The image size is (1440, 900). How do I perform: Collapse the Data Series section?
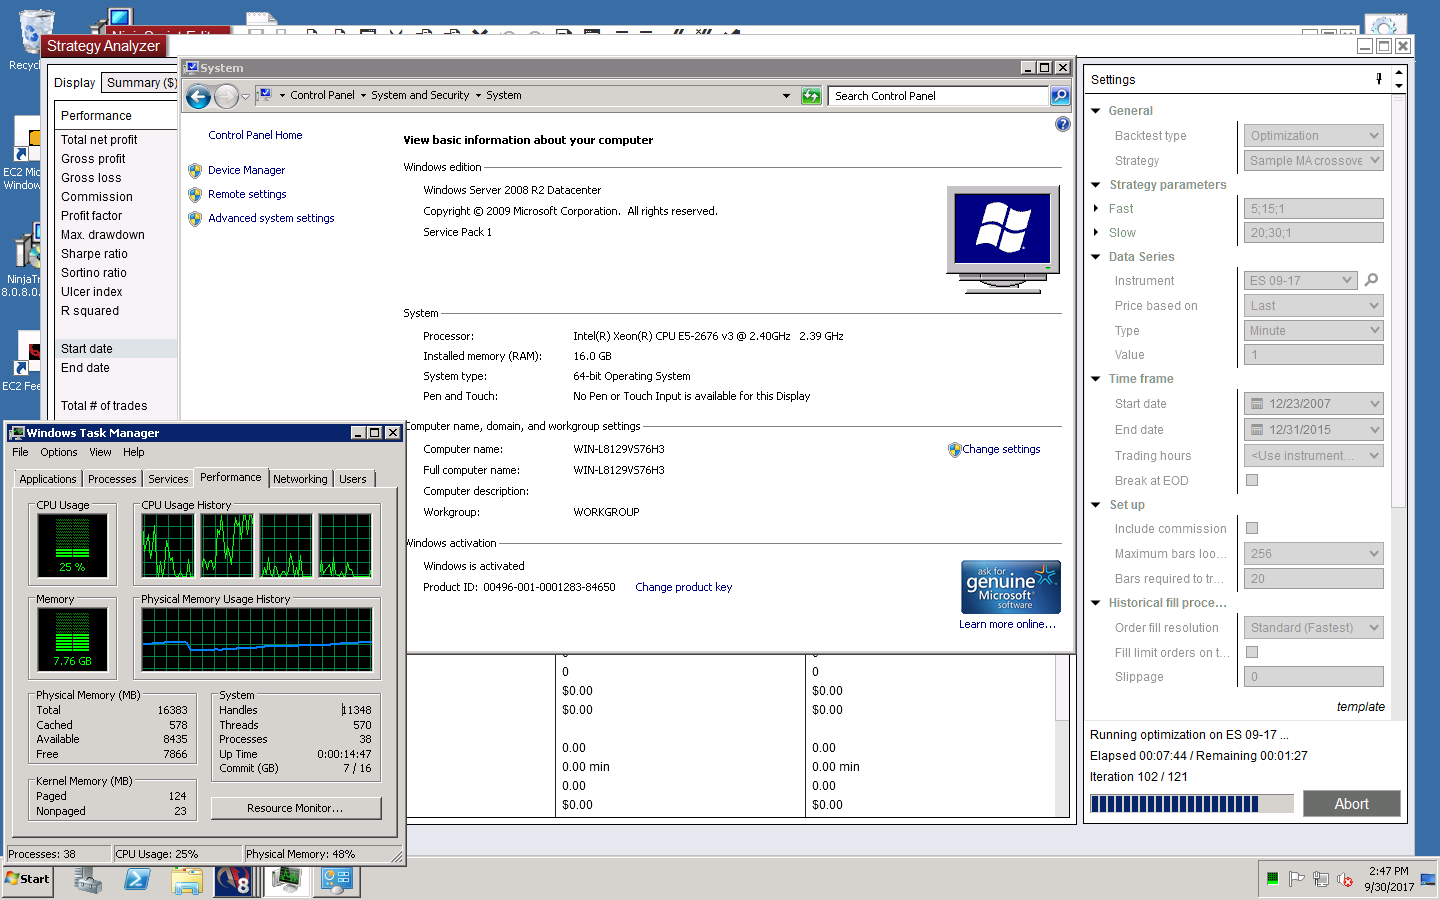tap(1096, 257)
